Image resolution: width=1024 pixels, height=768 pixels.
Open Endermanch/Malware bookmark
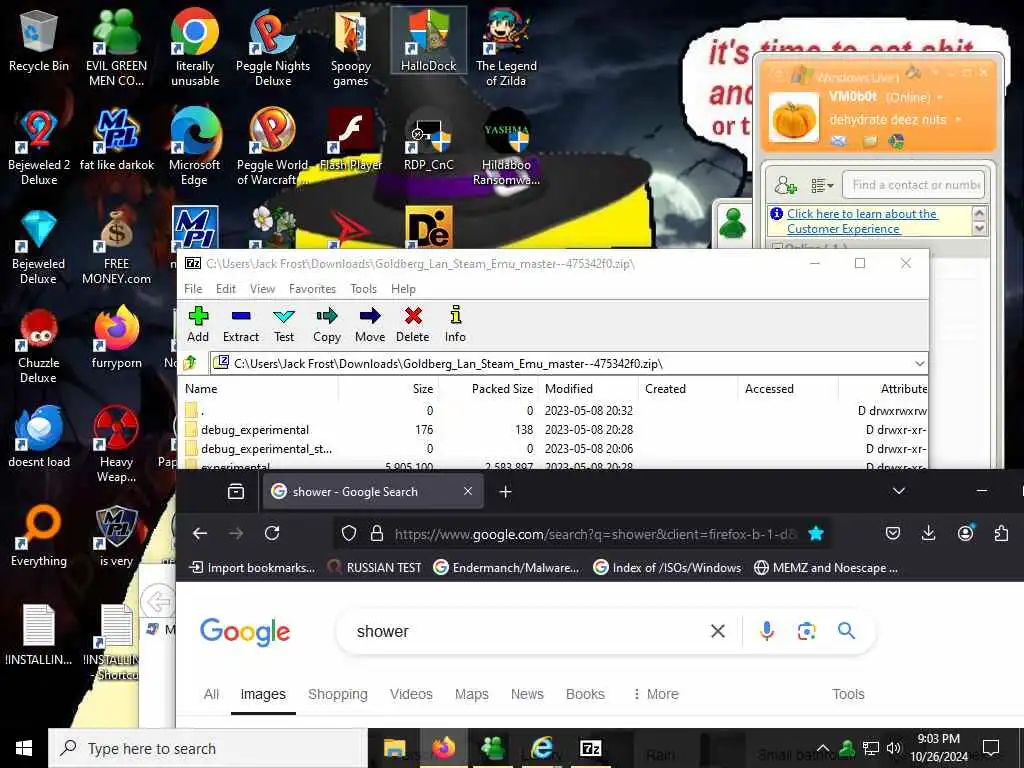[506, 568]
